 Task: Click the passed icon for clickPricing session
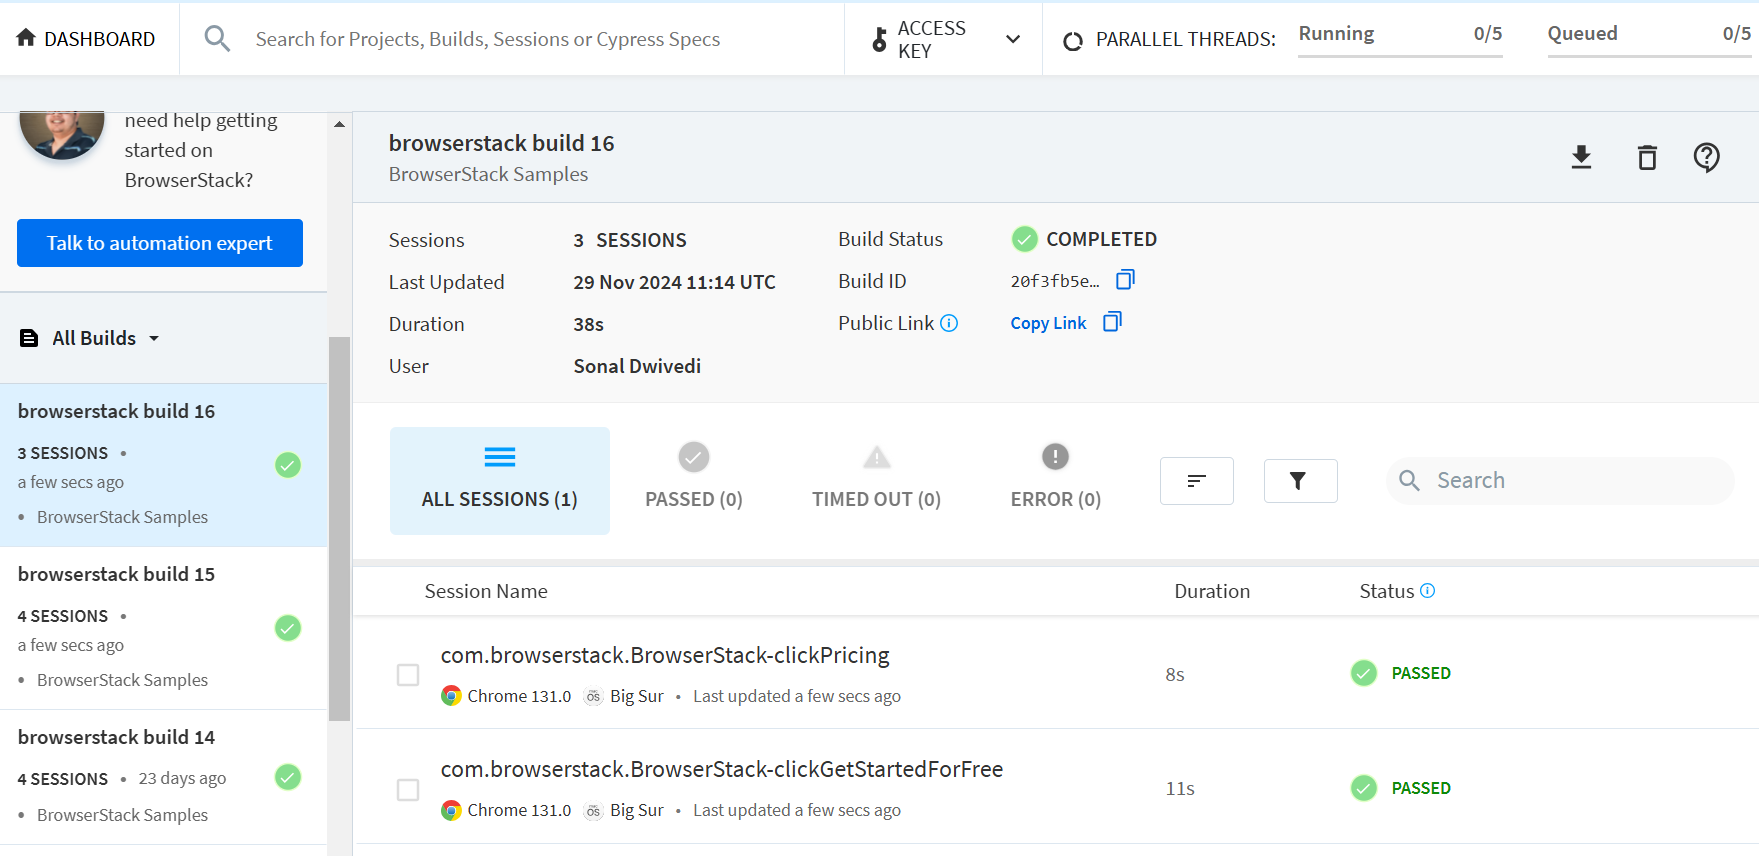tap(1364, 673)
